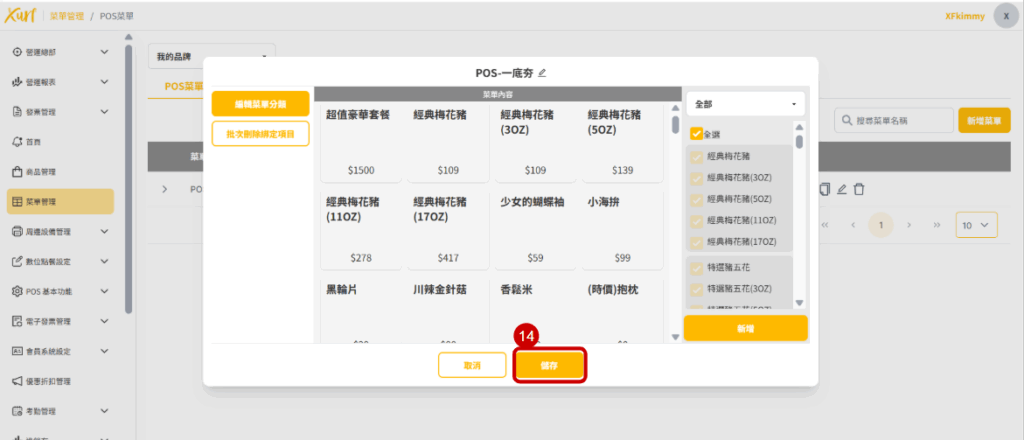
Task: Click the 搜尋菜單名稱 search field
Action: (894, 120)
